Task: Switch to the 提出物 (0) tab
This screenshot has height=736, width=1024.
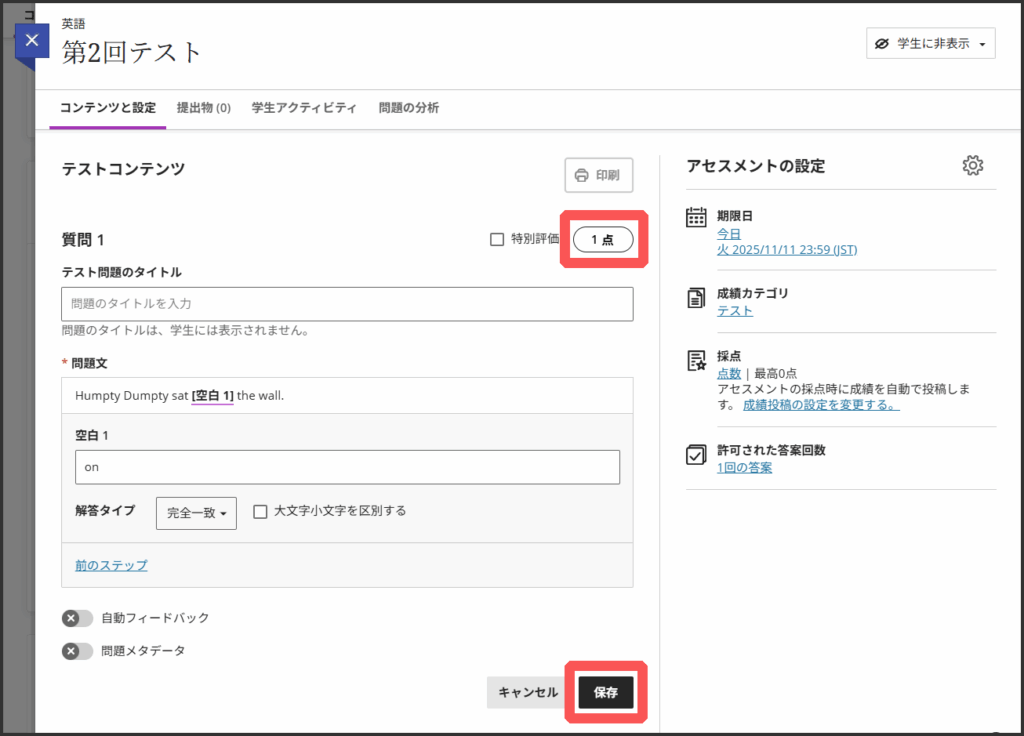Action: [x=203, y=108]
